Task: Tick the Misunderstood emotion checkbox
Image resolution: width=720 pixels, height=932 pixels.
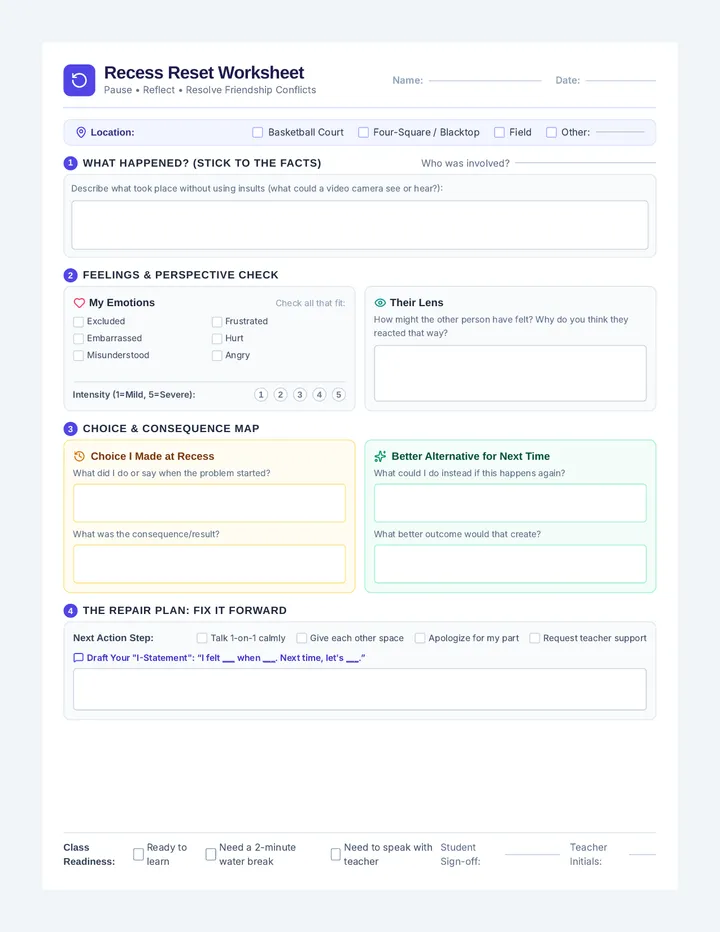Action: (x=78, y=355)
